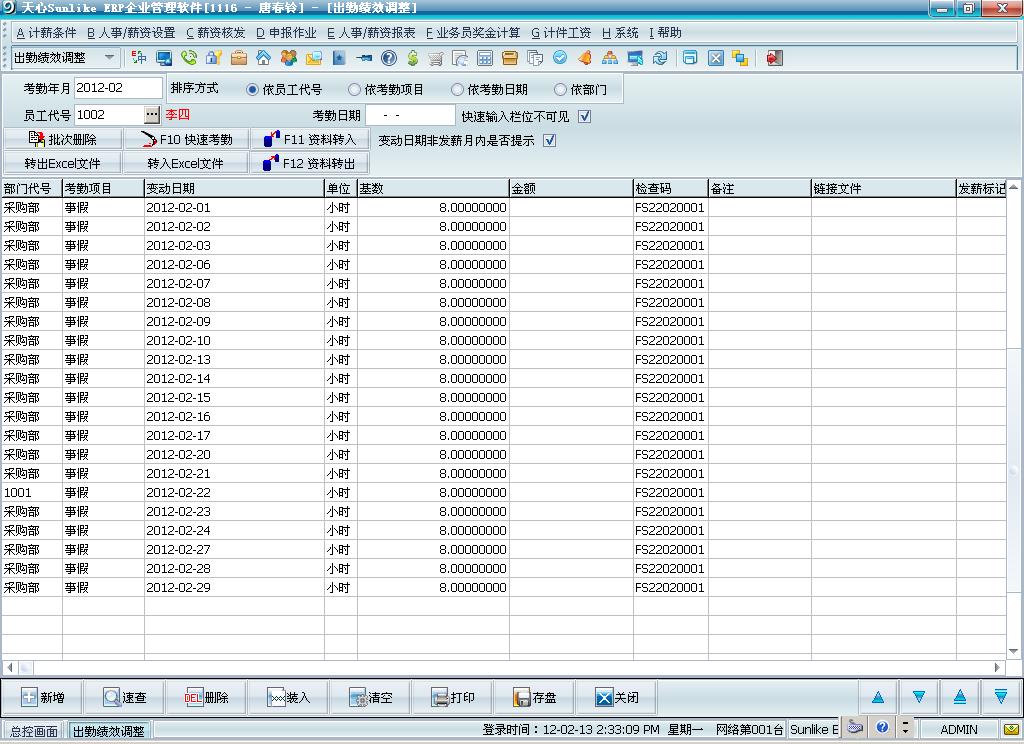Click the keyboard icon in the status bar
Image resolution: width=1024 pixels, height=744 pixels.
coord(855,727)
